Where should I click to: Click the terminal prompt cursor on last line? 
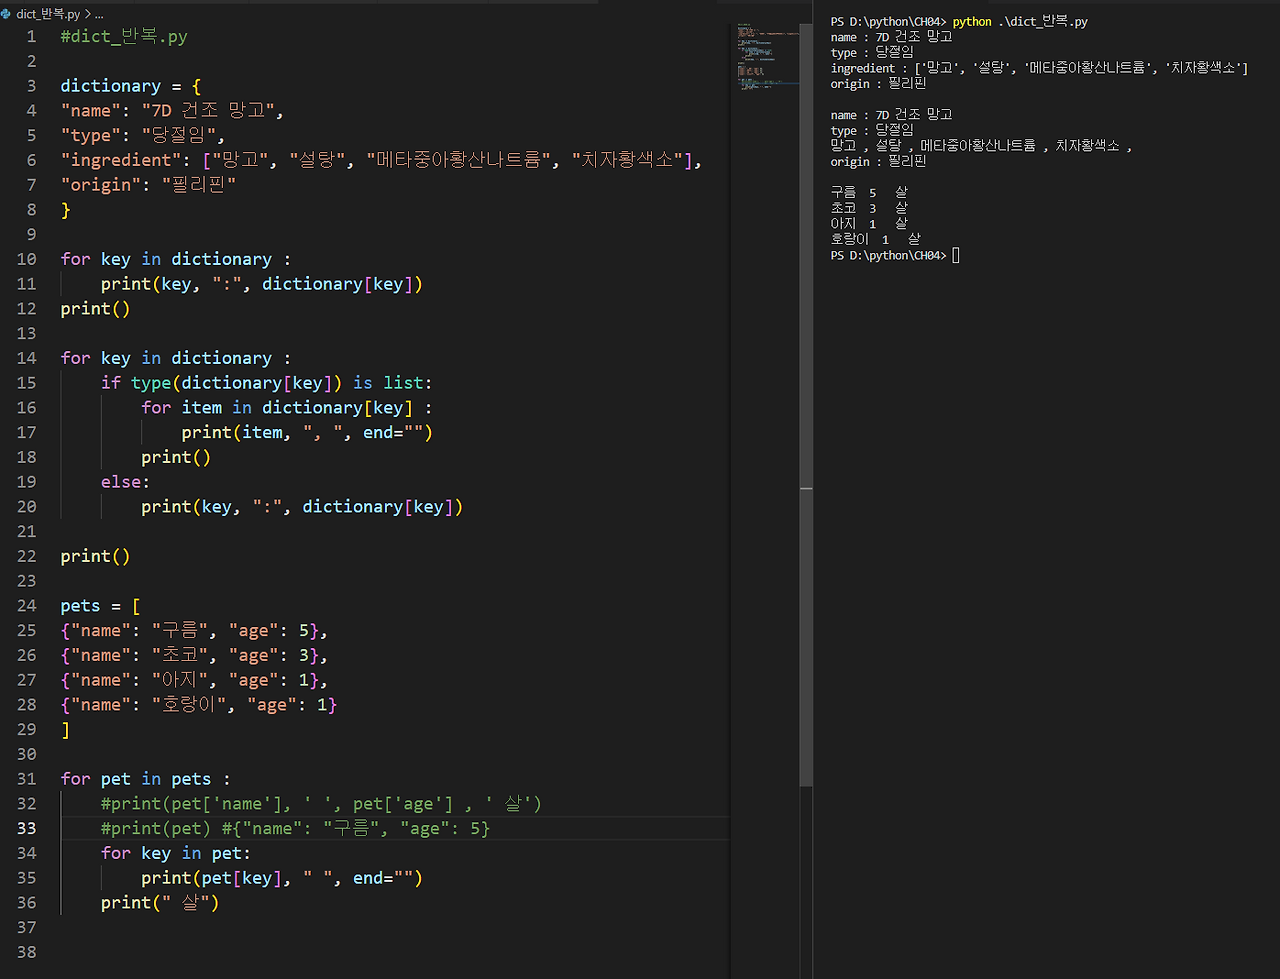[x=956, y=255]
